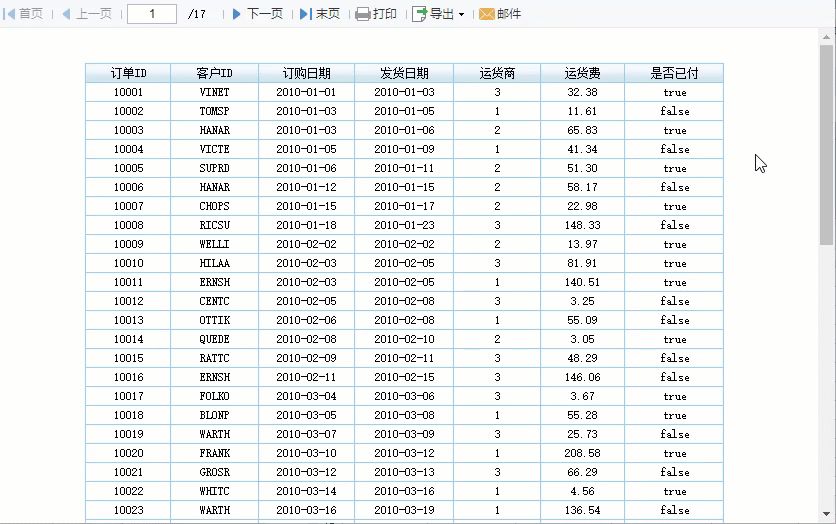Viewport: 836px width, 524px height.
Task: Select customer cell VINET
Action: [x=214, y=92]
